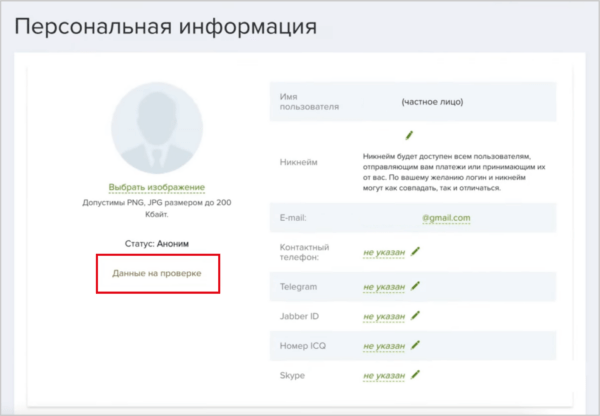Click the 'Контактный телефон:' label
Image resolution: width=600 pixels, height=416 pixels.
tap(305, 252)
